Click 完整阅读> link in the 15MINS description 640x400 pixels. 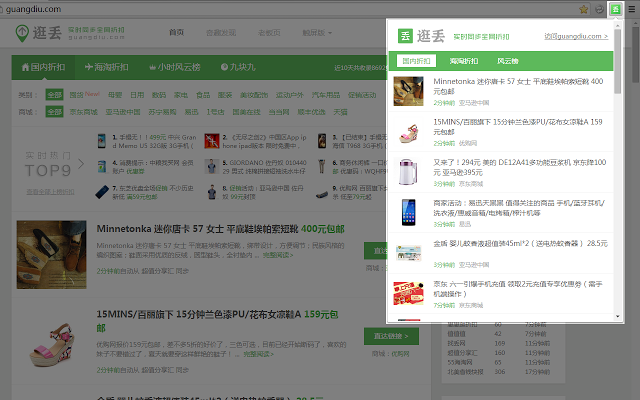[x=258, y=354]
